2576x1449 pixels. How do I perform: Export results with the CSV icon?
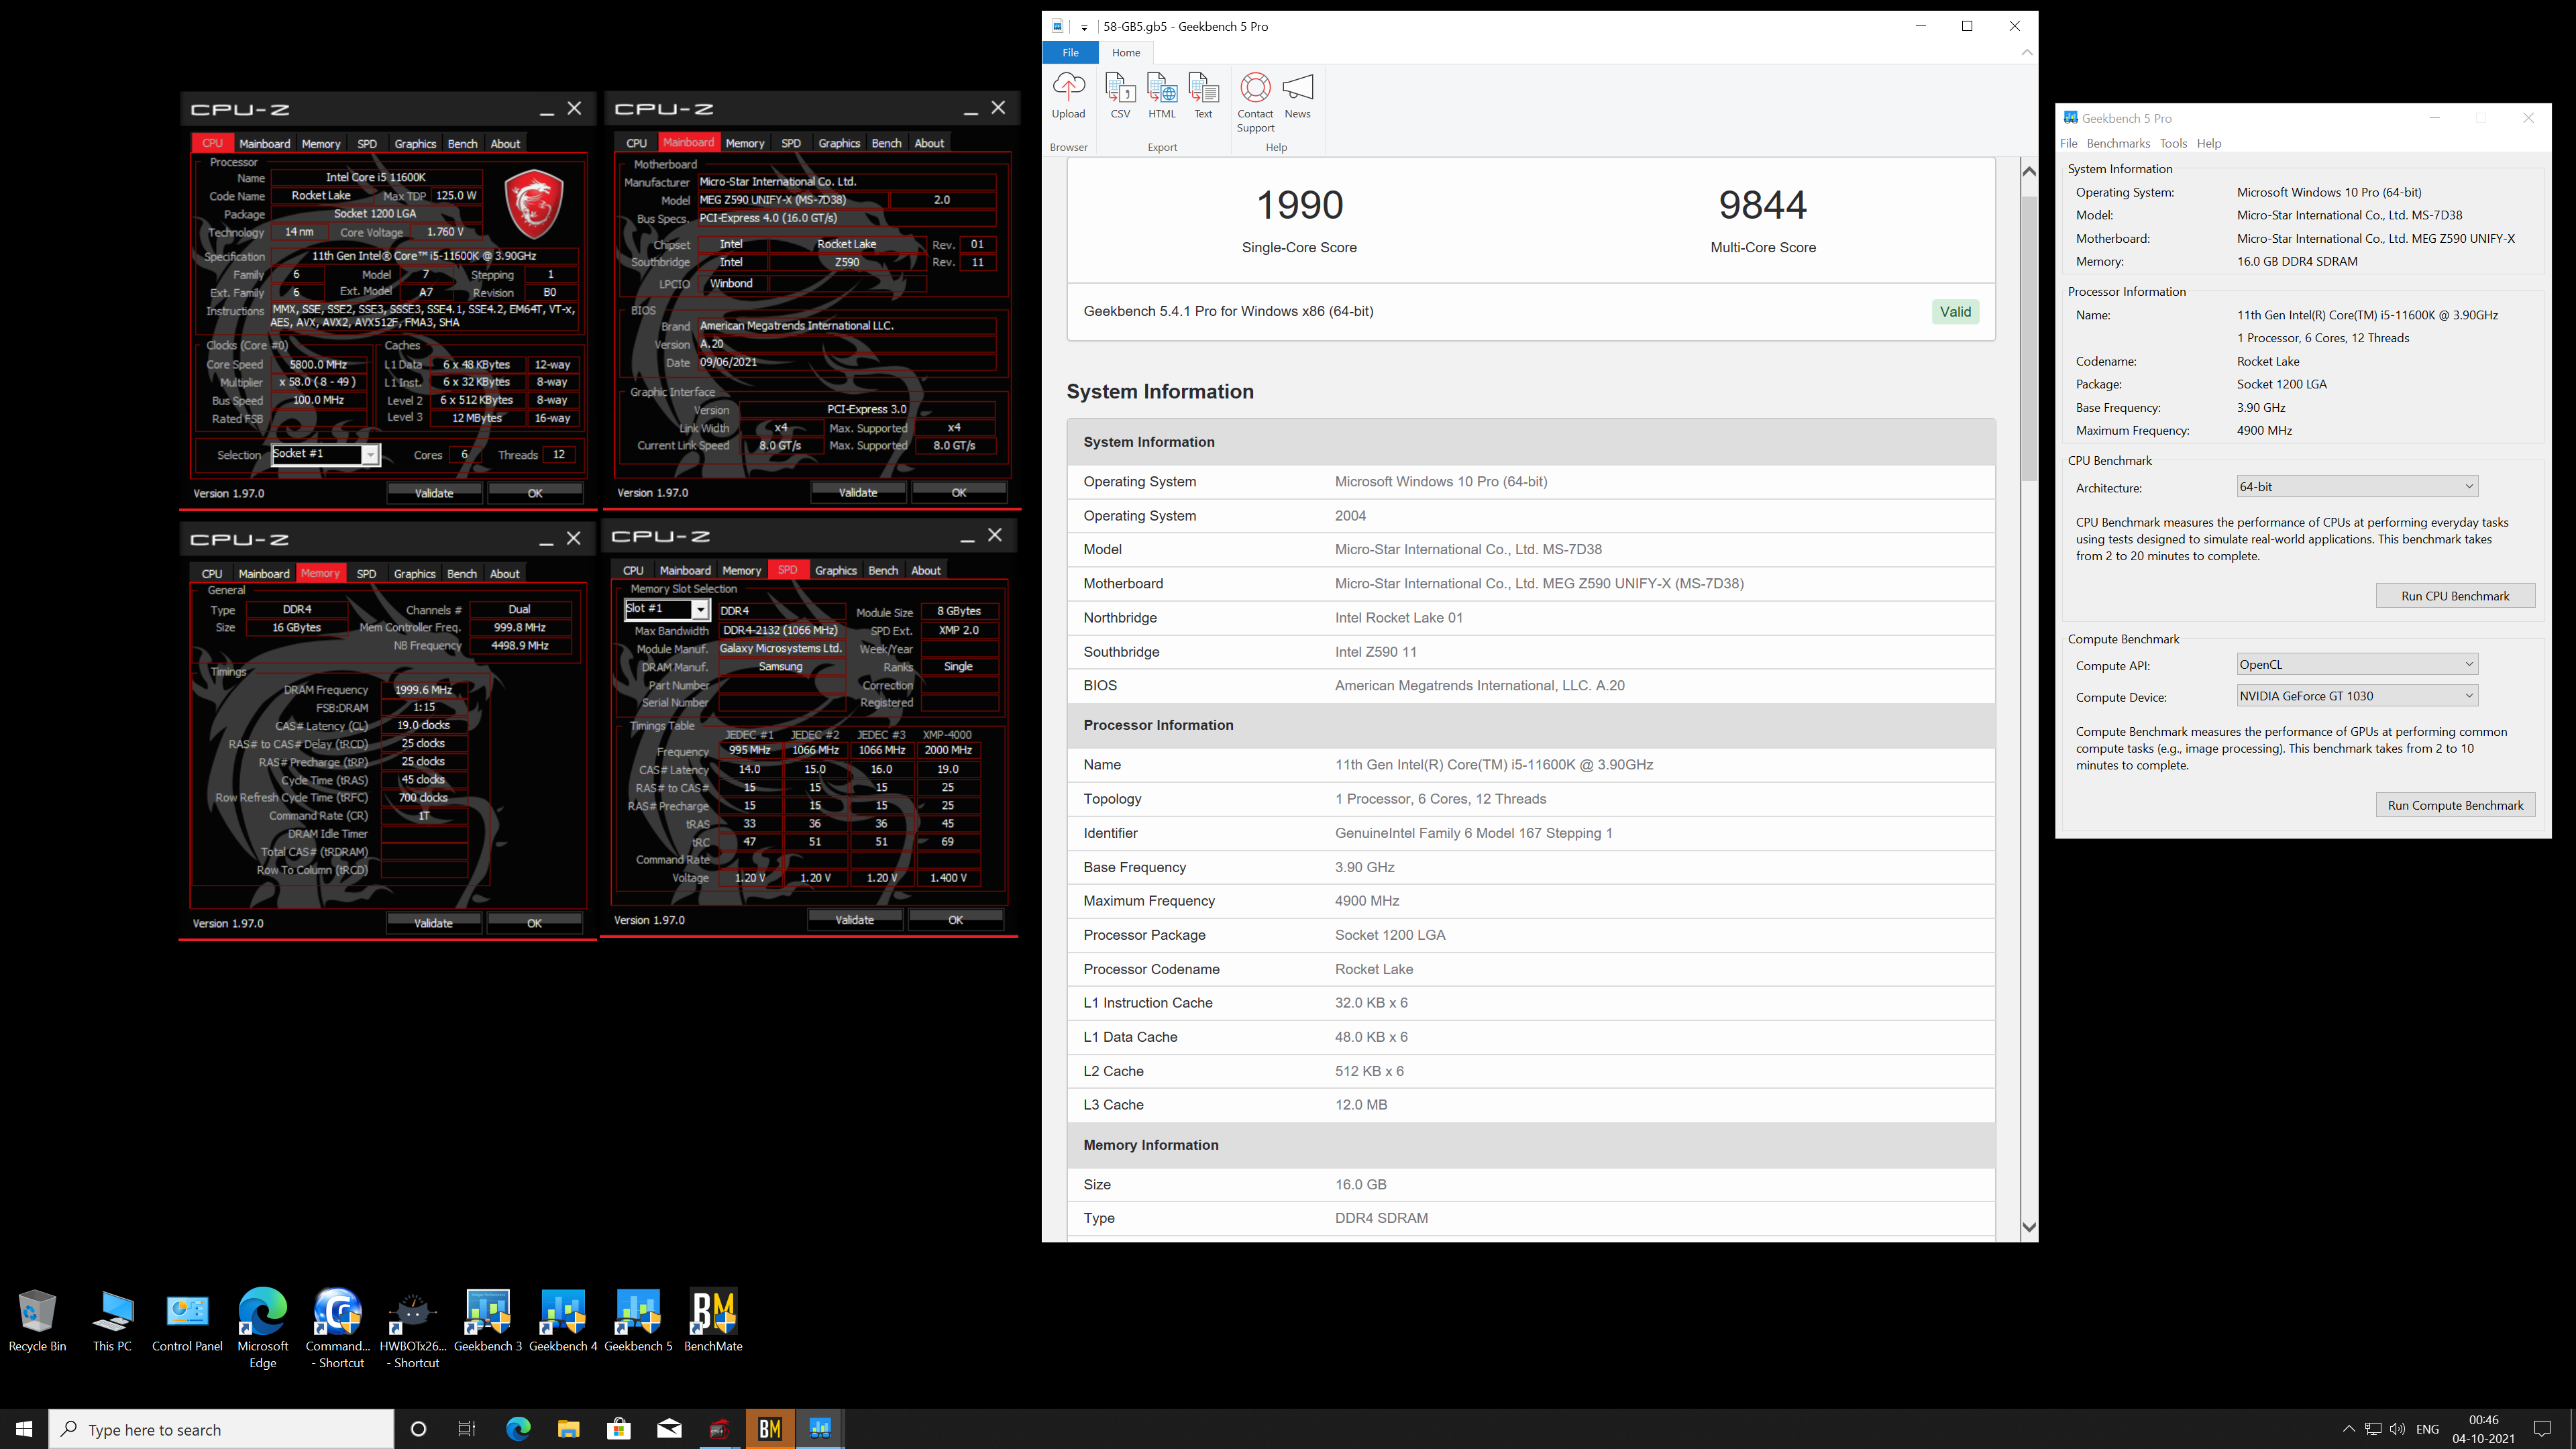1120,96
